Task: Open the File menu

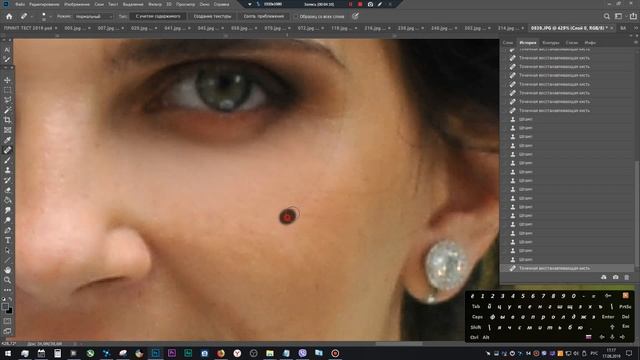Action: (x=20, y=4)
